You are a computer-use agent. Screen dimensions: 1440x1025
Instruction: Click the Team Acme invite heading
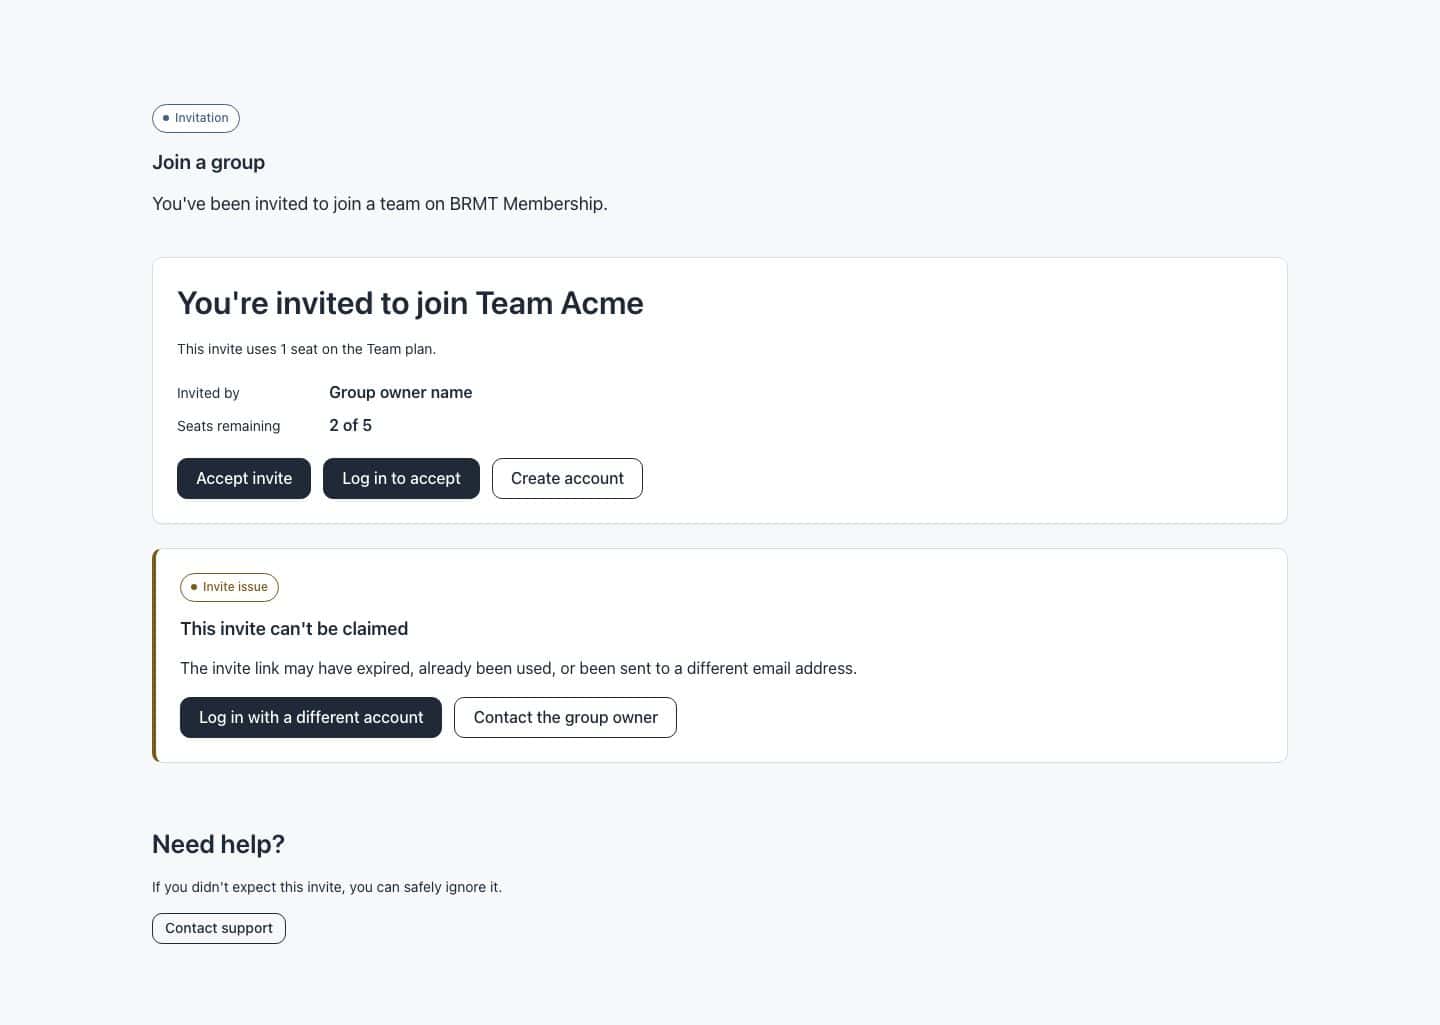pyautogui.click(x=410, y=303)
